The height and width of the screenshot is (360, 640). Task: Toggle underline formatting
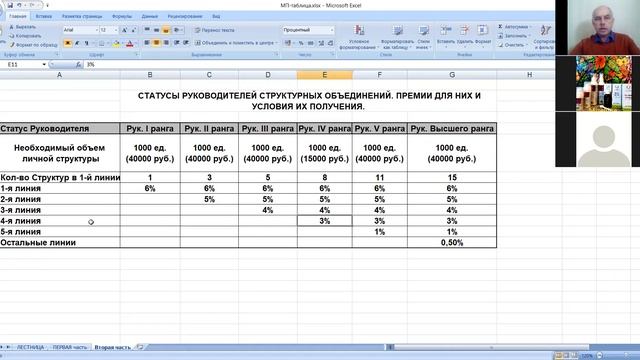click(x=87, y=43)
